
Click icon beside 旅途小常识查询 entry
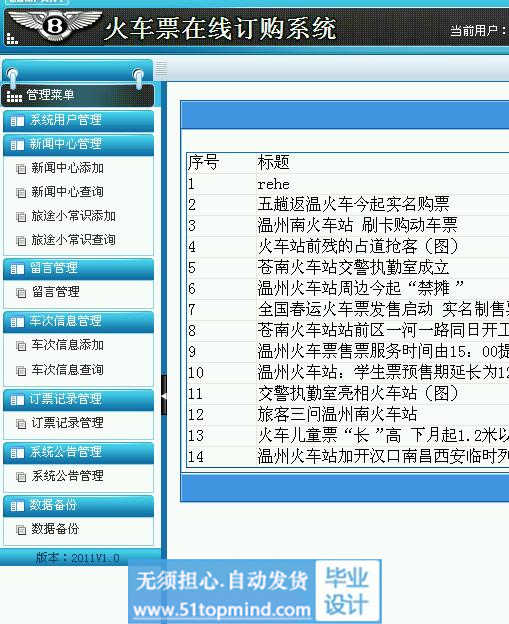21,240
